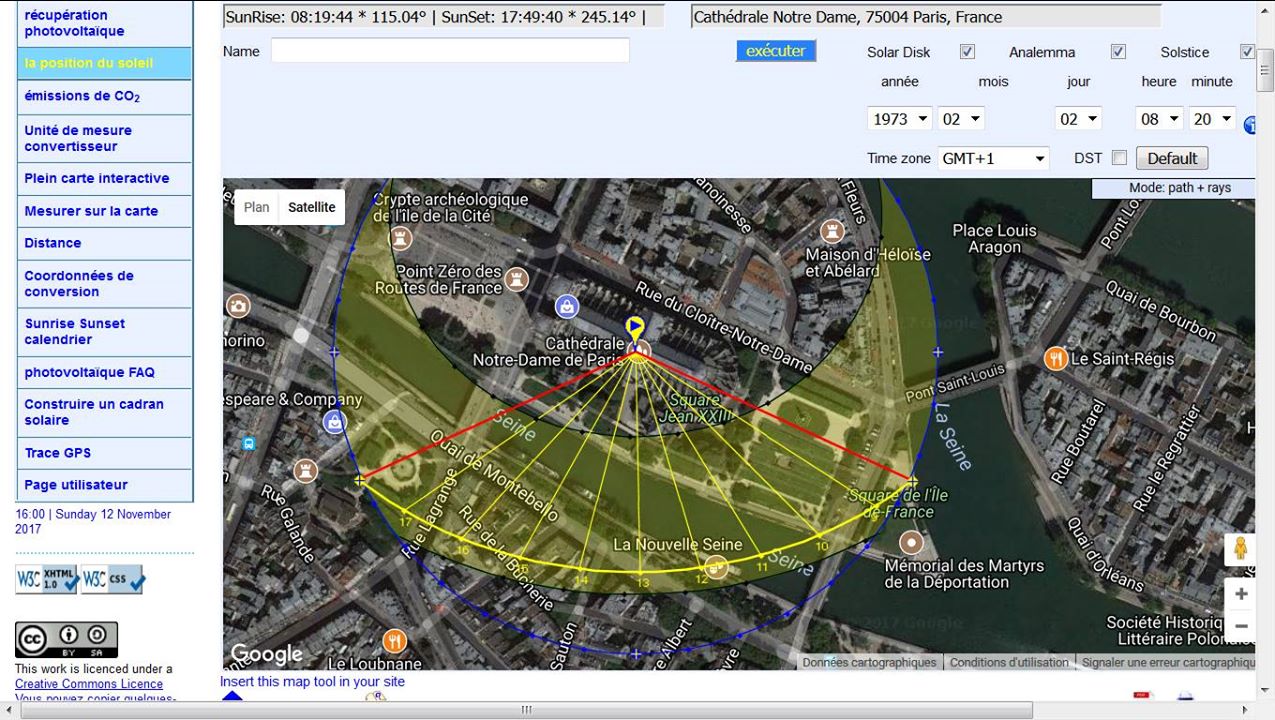This screenshot has width=1275, height=720.
Task: Open Trace GPS menu item
Action: [x=104, y=453]
